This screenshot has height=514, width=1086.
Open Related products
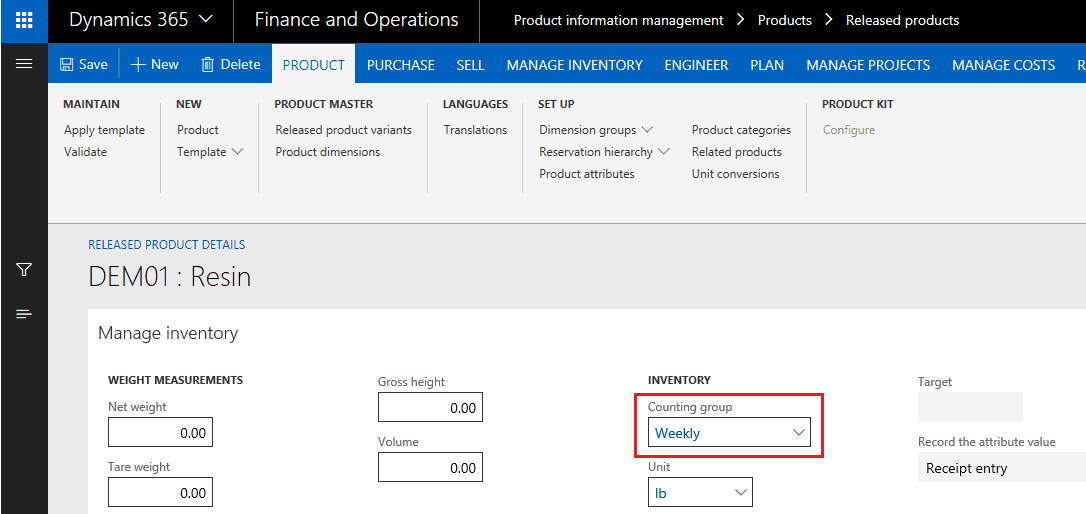tap(737, 152)
